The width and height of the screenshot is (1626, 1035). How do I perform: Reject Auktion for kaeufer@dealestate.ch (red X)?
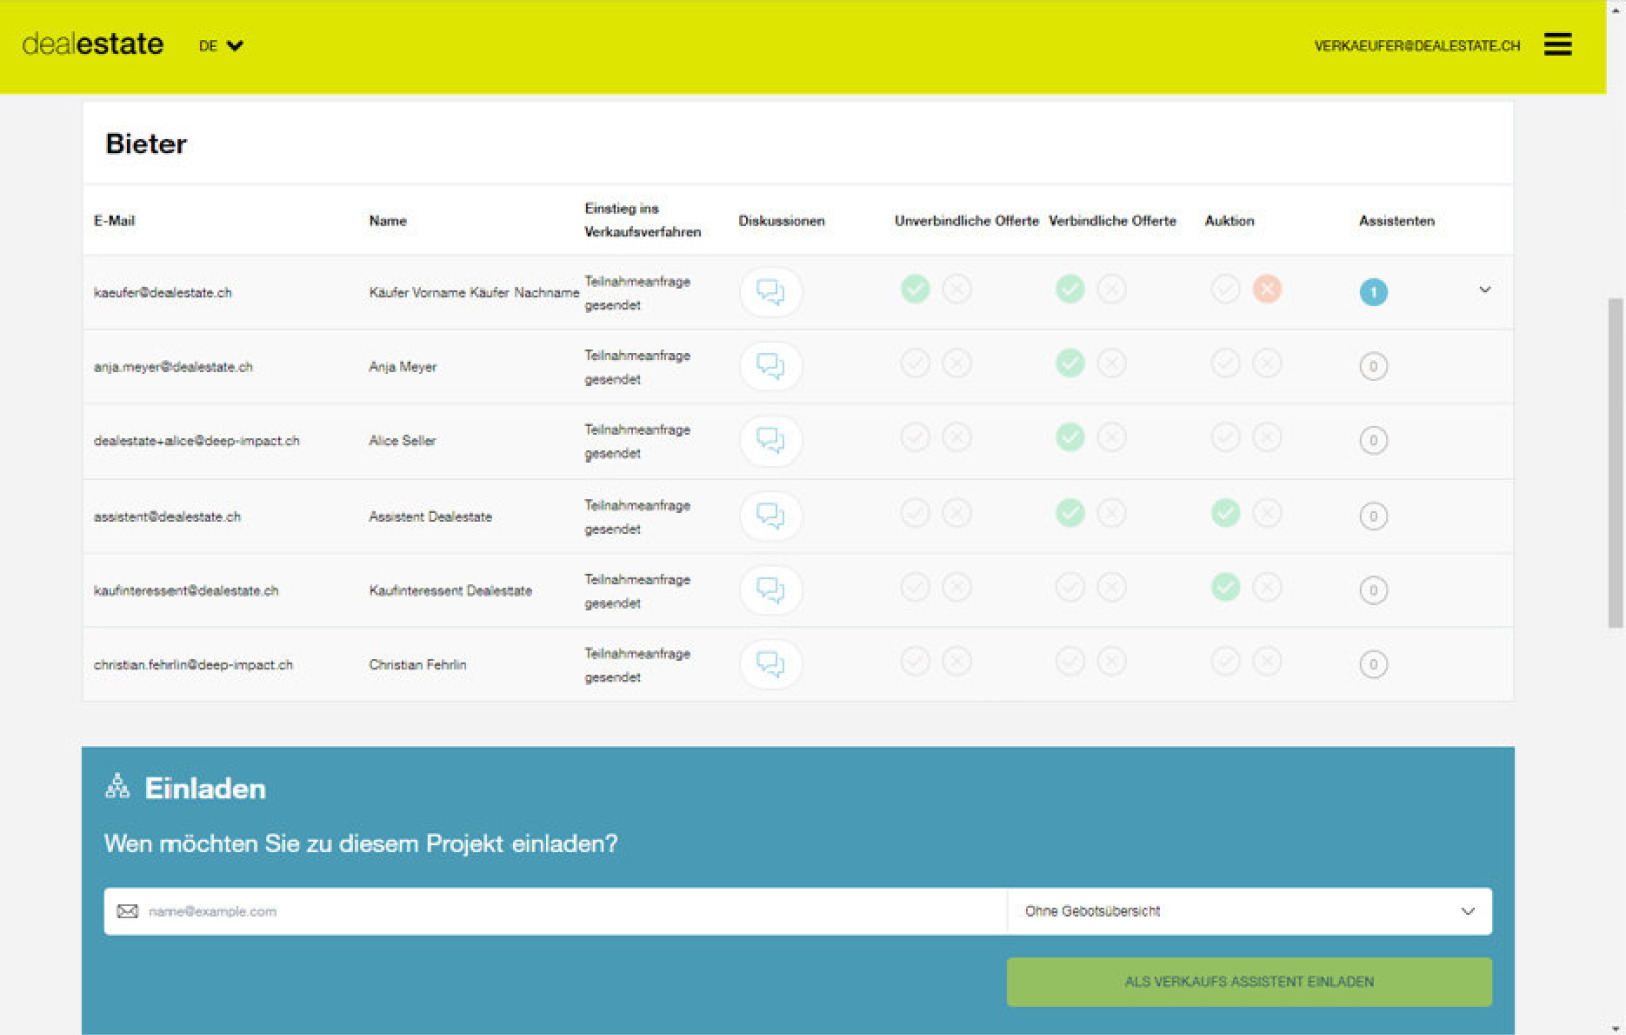point(1267,289)
